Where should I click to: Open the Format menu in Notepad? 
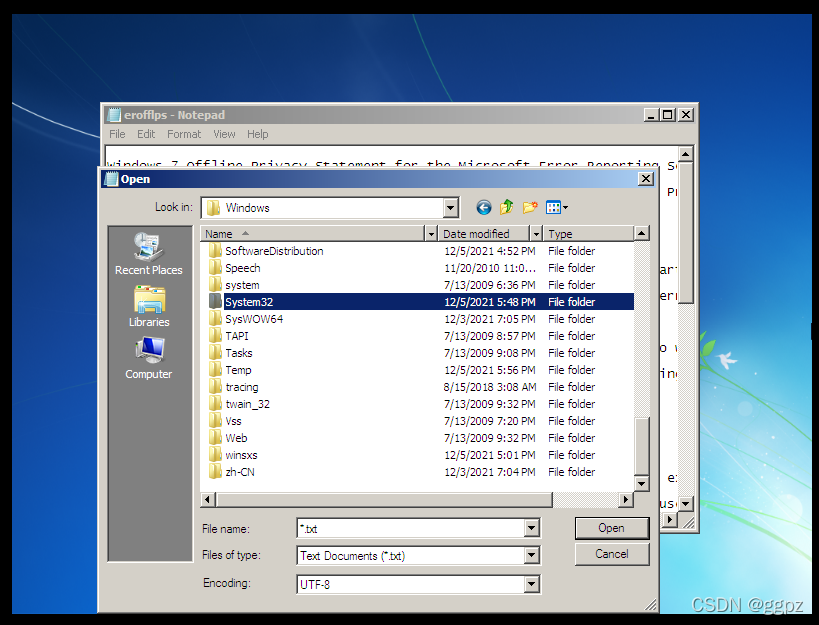pyautogui.click(x=184, y=134)
